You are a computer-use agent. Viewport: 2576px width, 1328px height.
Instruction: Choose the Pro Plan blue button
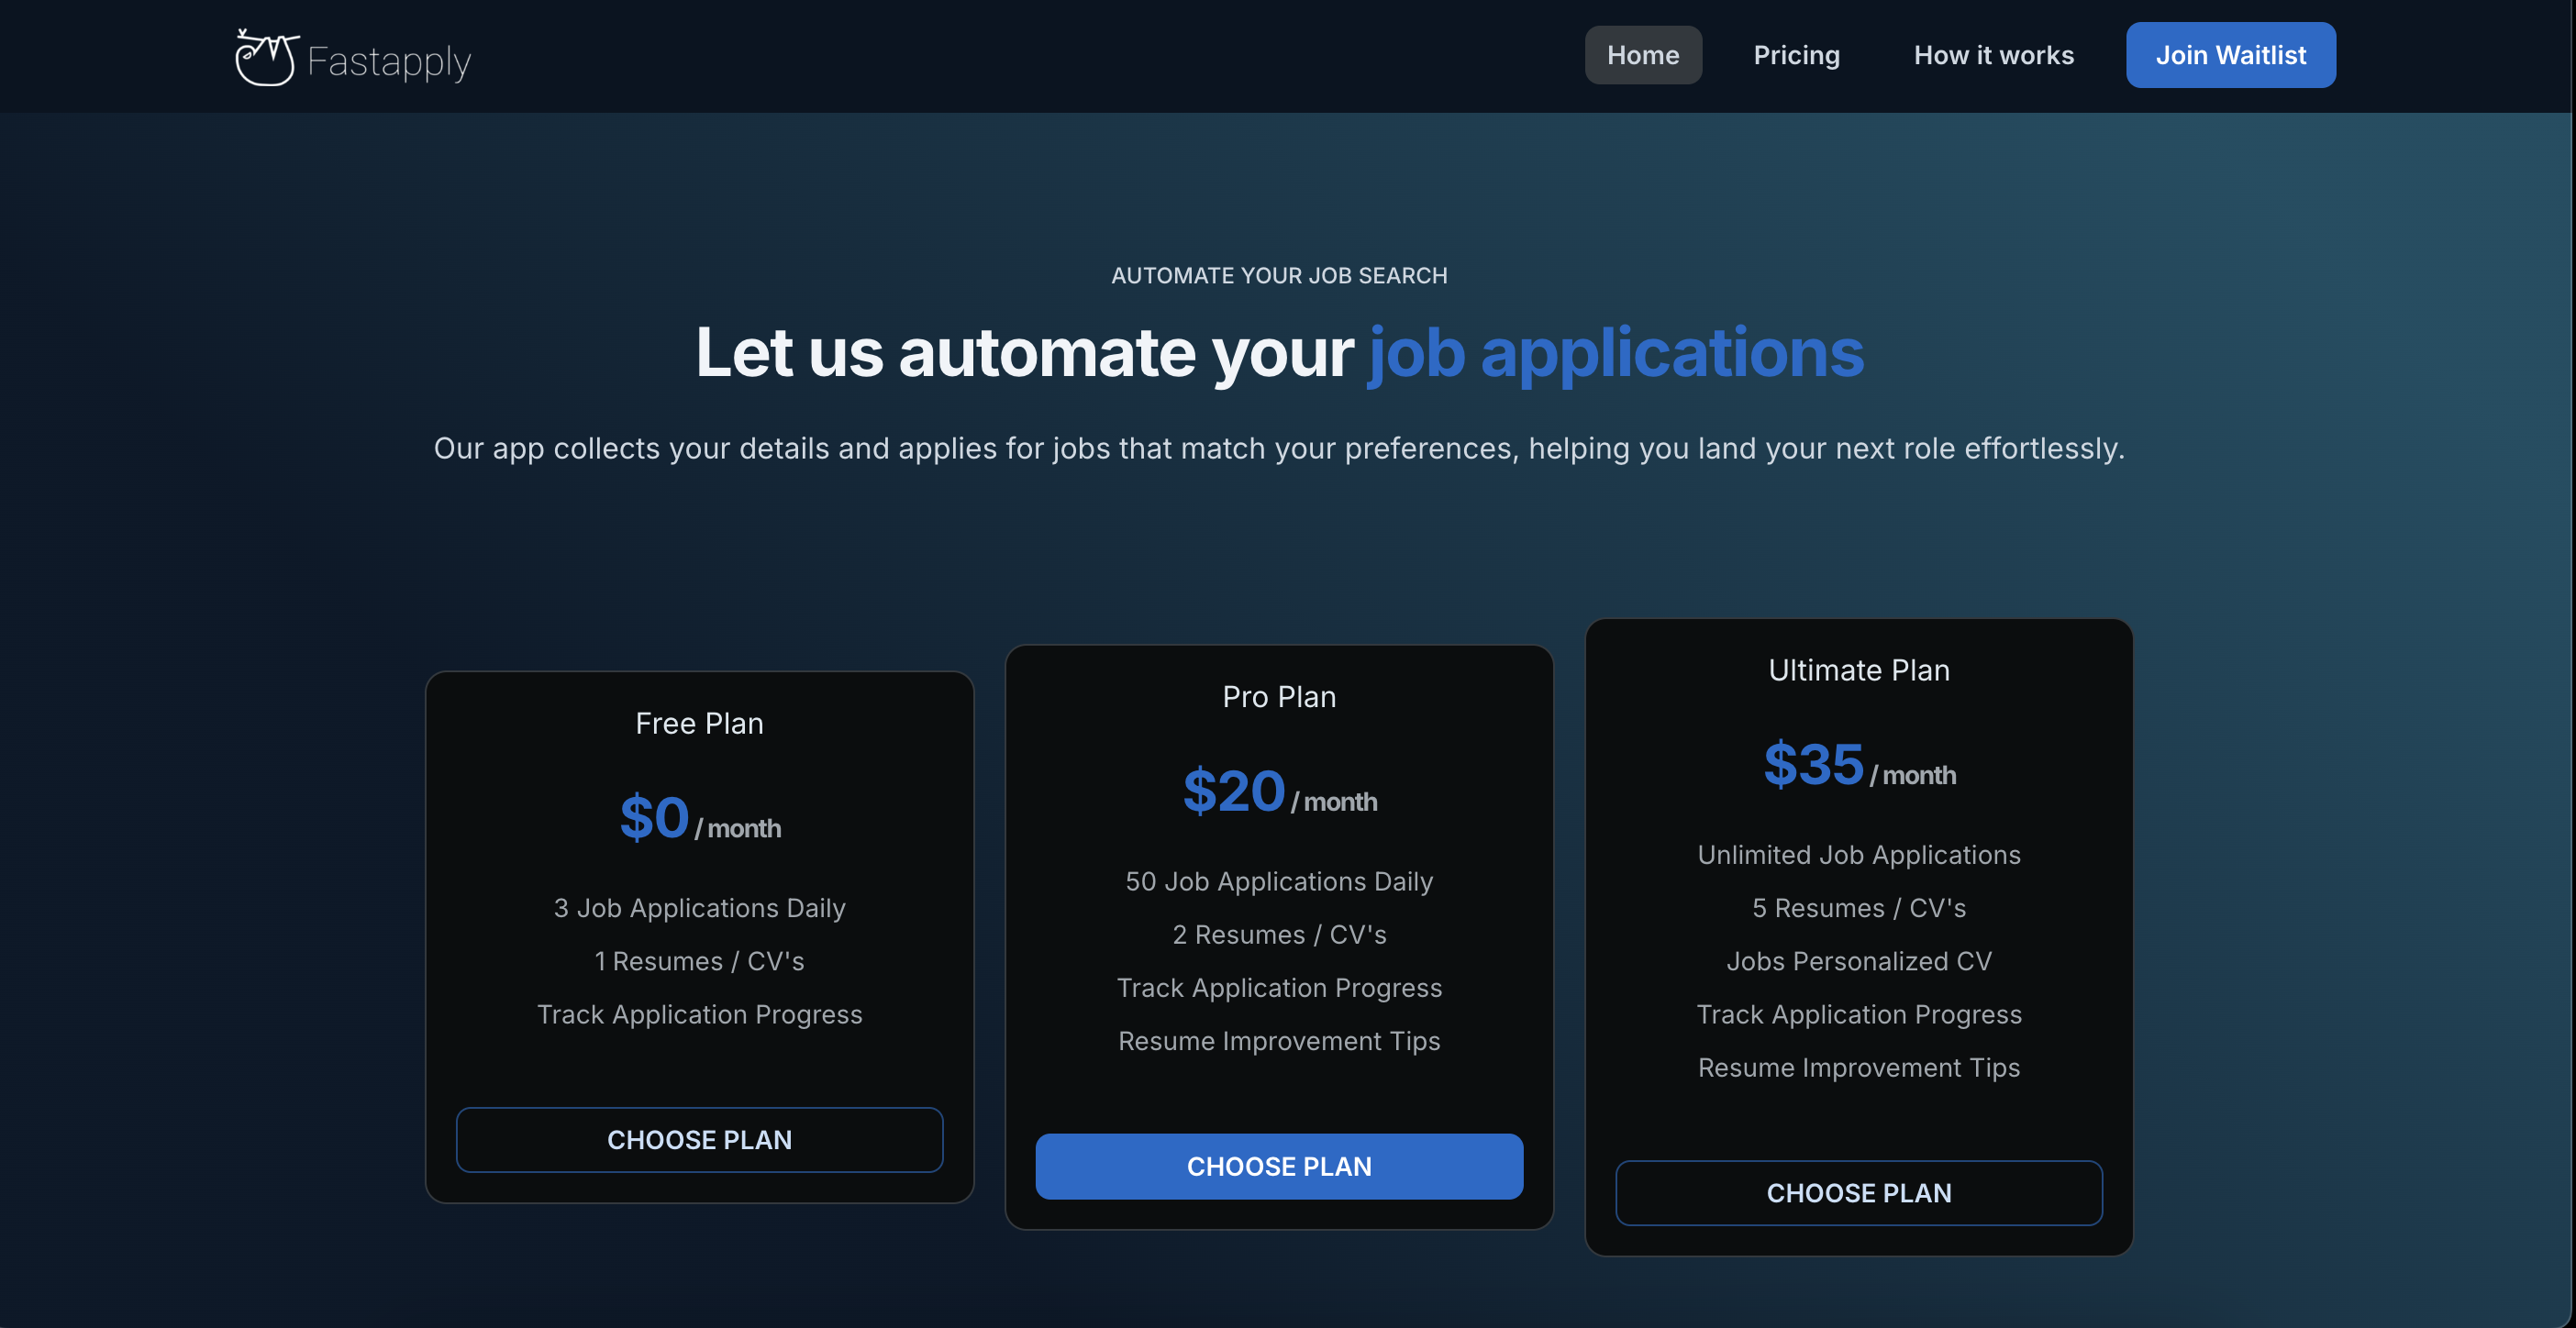[1278, 1166]
